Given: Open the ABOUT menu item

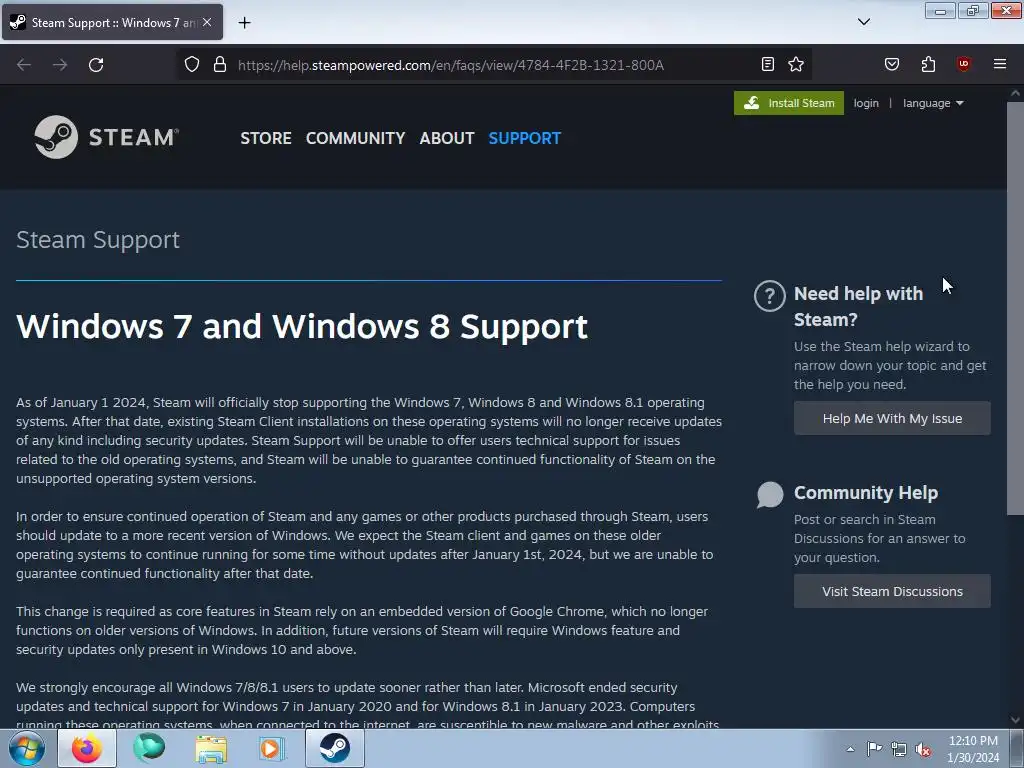Looking at the screenshot, I should click(447, 138).
